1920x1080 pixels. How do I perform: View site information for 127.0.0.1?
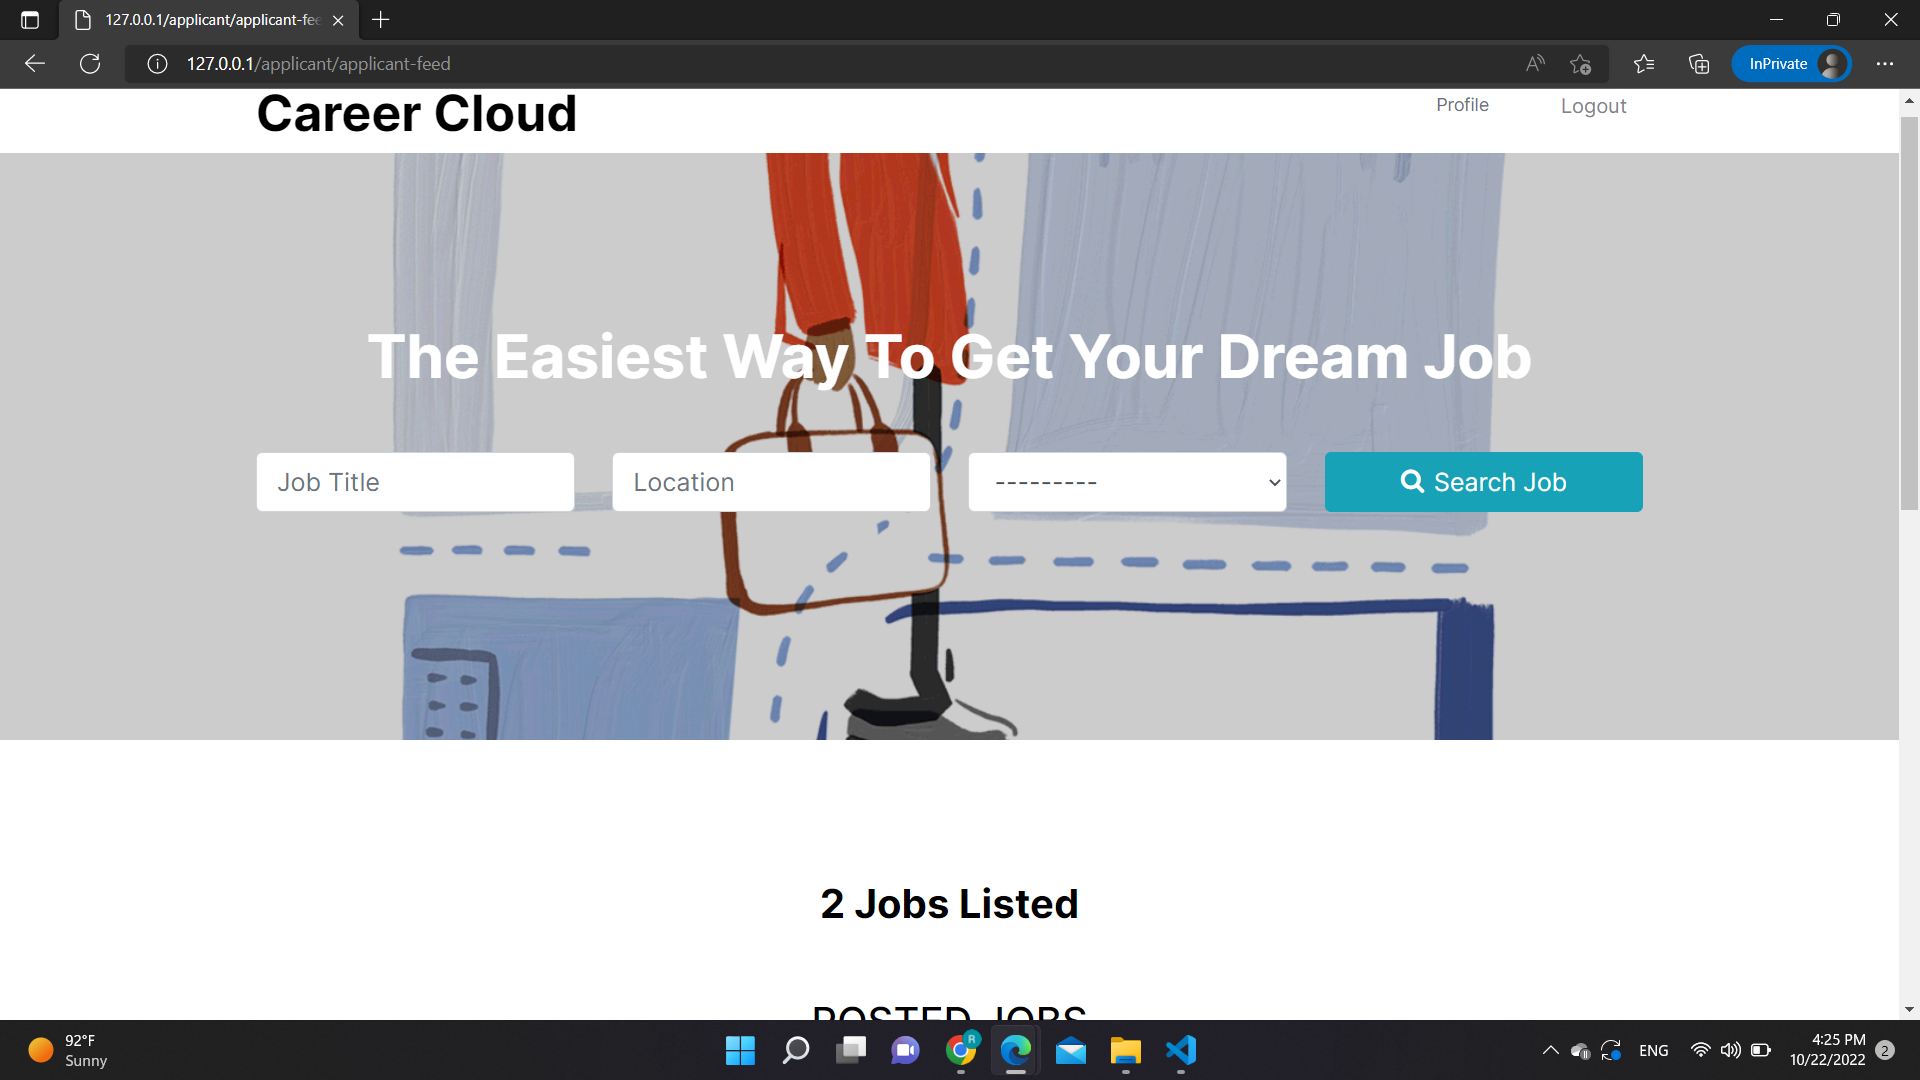click(x=157, y=63)
